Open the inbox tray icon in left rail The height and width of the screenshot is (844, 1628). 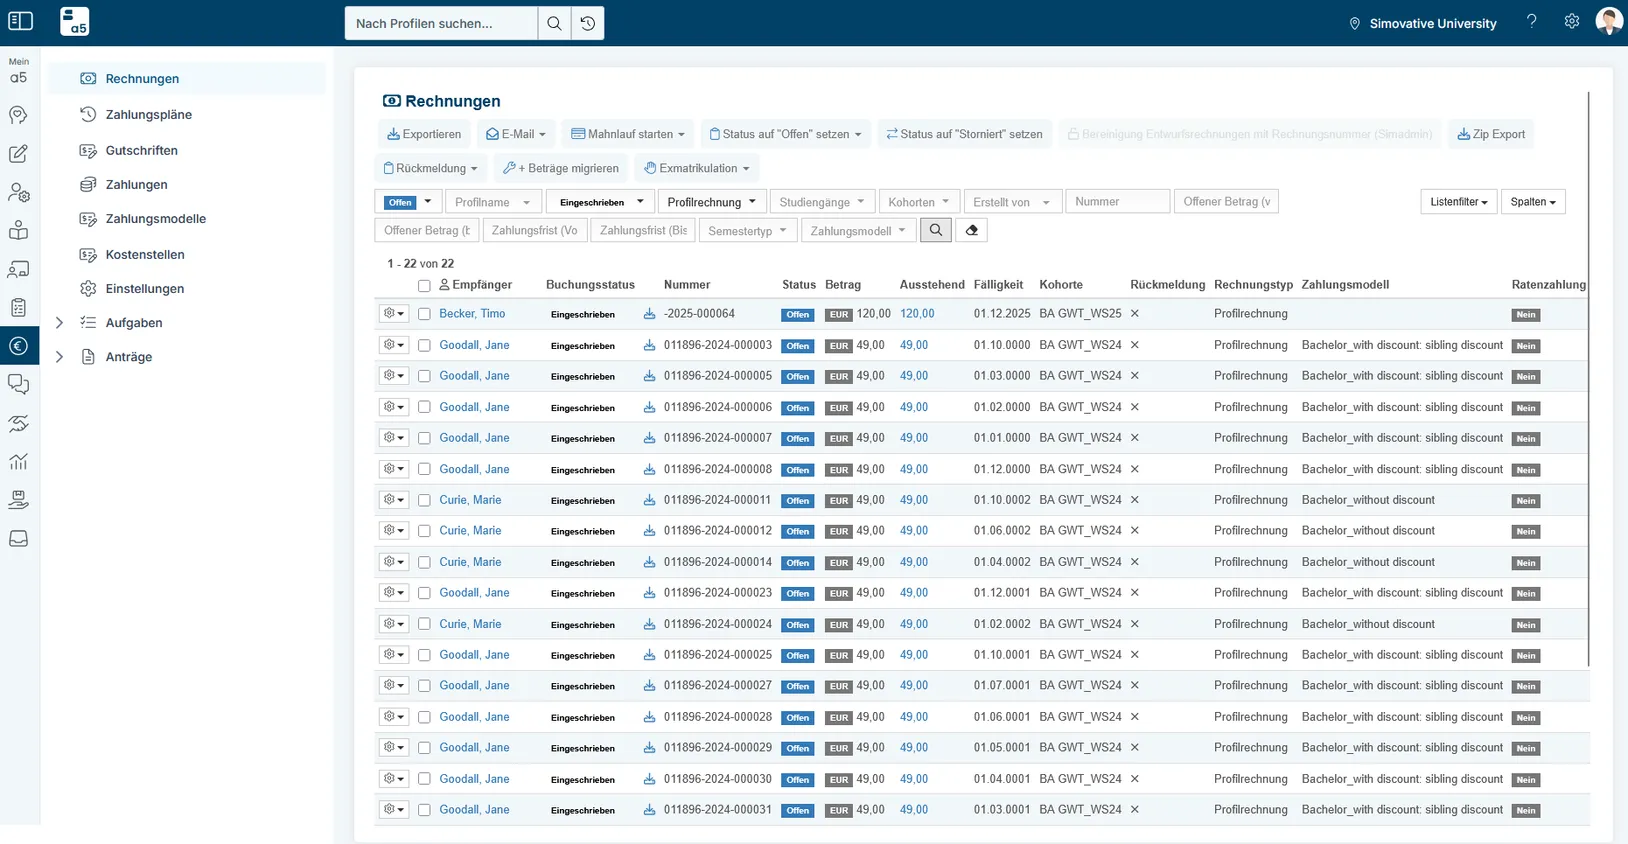(19, 538)
